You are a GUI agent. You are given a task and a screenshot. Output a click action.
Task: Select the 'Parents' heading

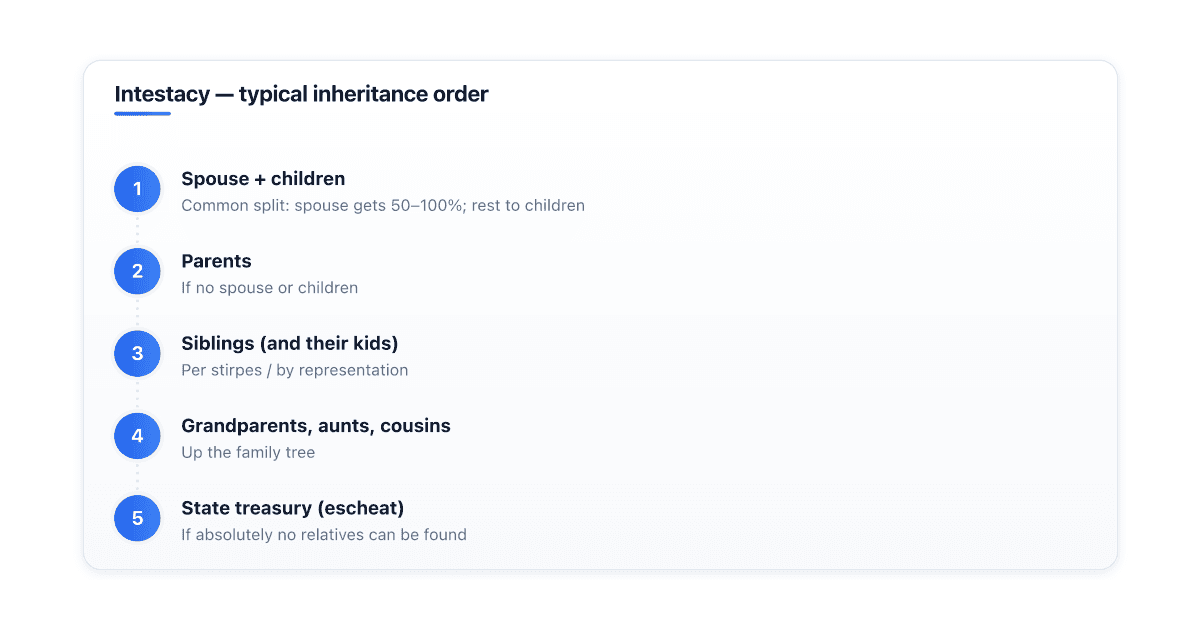click(x=216, y=261)
